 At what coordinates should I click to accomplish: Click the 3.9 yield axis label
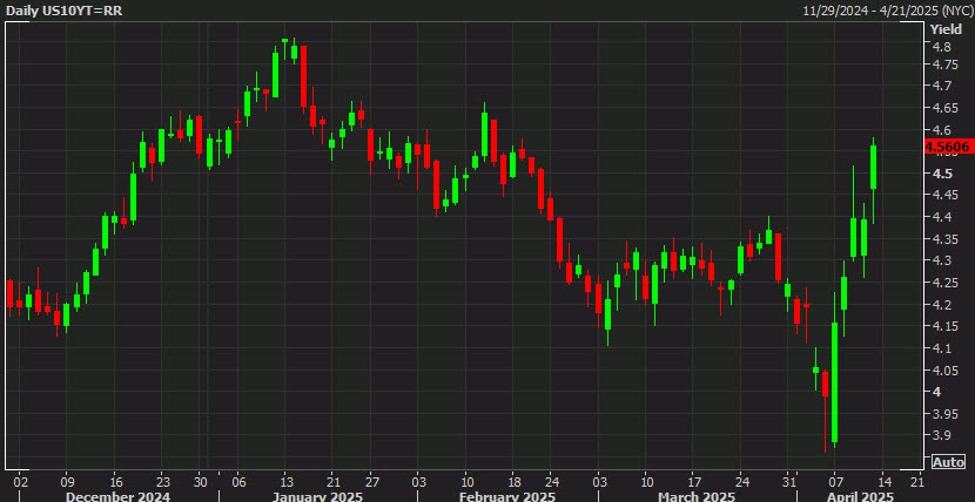[941, 436]
